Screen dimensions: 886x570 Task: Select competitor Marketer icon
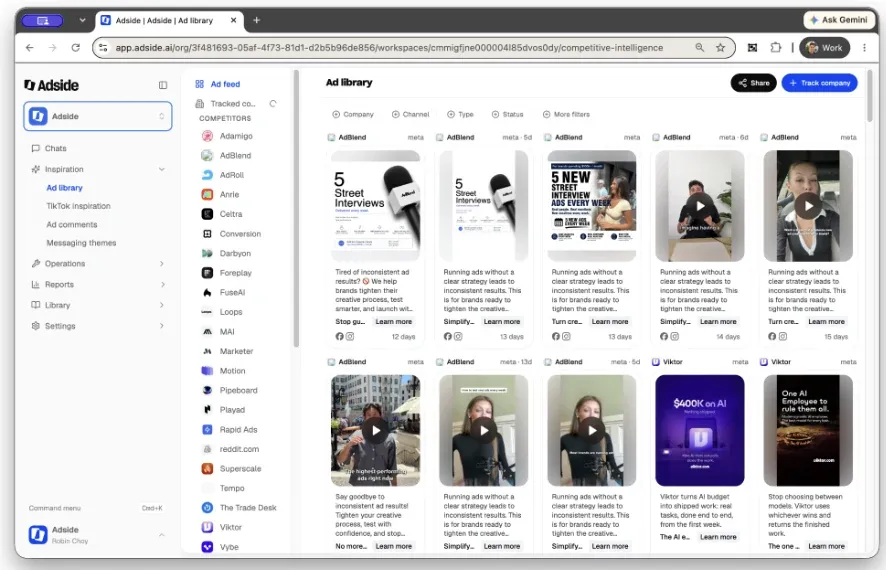coord(207,351)
